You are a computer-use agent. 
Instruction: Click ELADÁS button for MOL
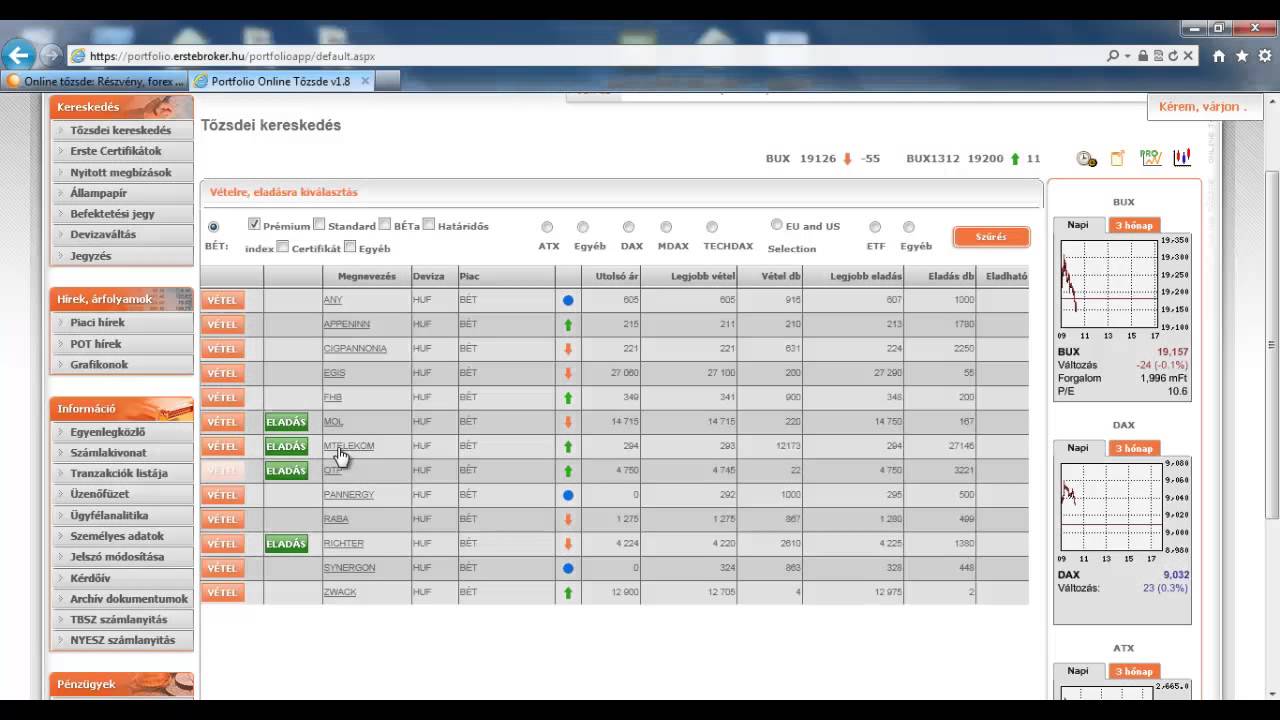pyautogui.click(x=286, y=422)
